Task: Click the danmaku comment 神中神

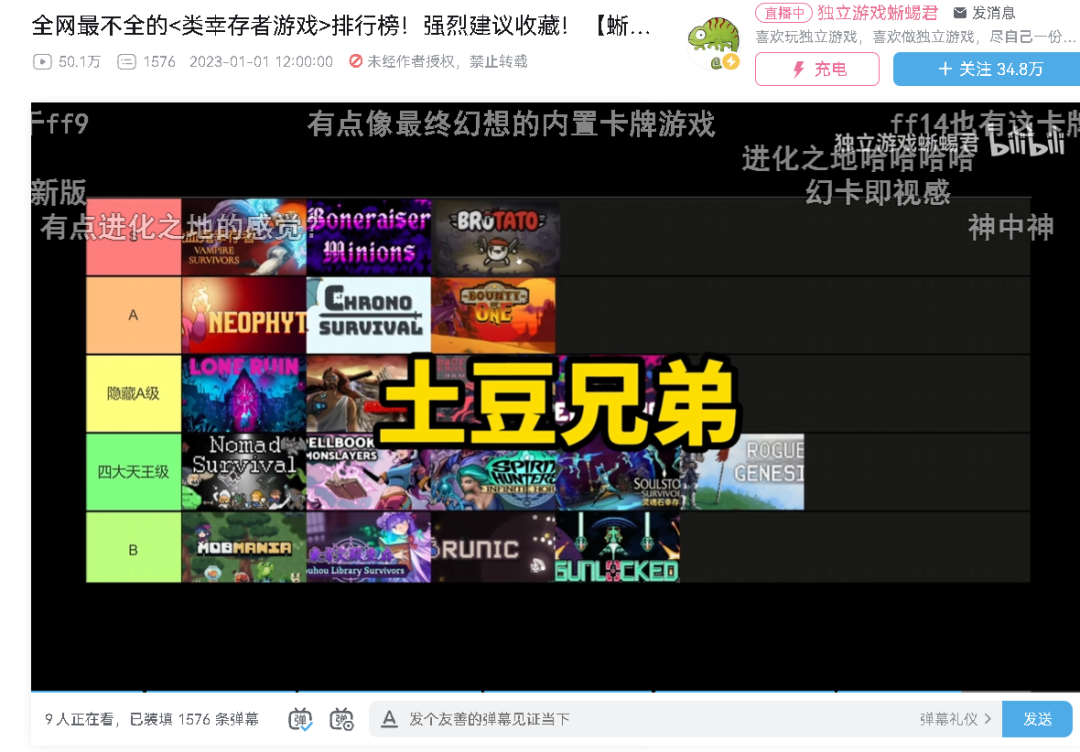Action: pyautogui.click(x=1010, y=227)
